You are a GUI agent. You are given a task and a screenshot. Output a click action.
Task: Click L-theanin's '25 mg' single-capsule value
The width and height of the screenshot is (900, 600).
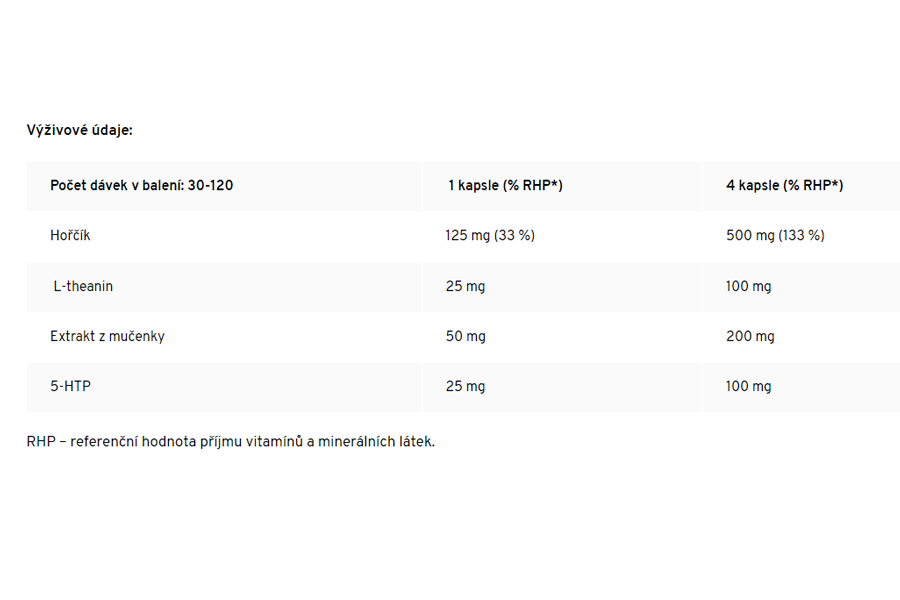pyautogui.click(x=465, y=286)
